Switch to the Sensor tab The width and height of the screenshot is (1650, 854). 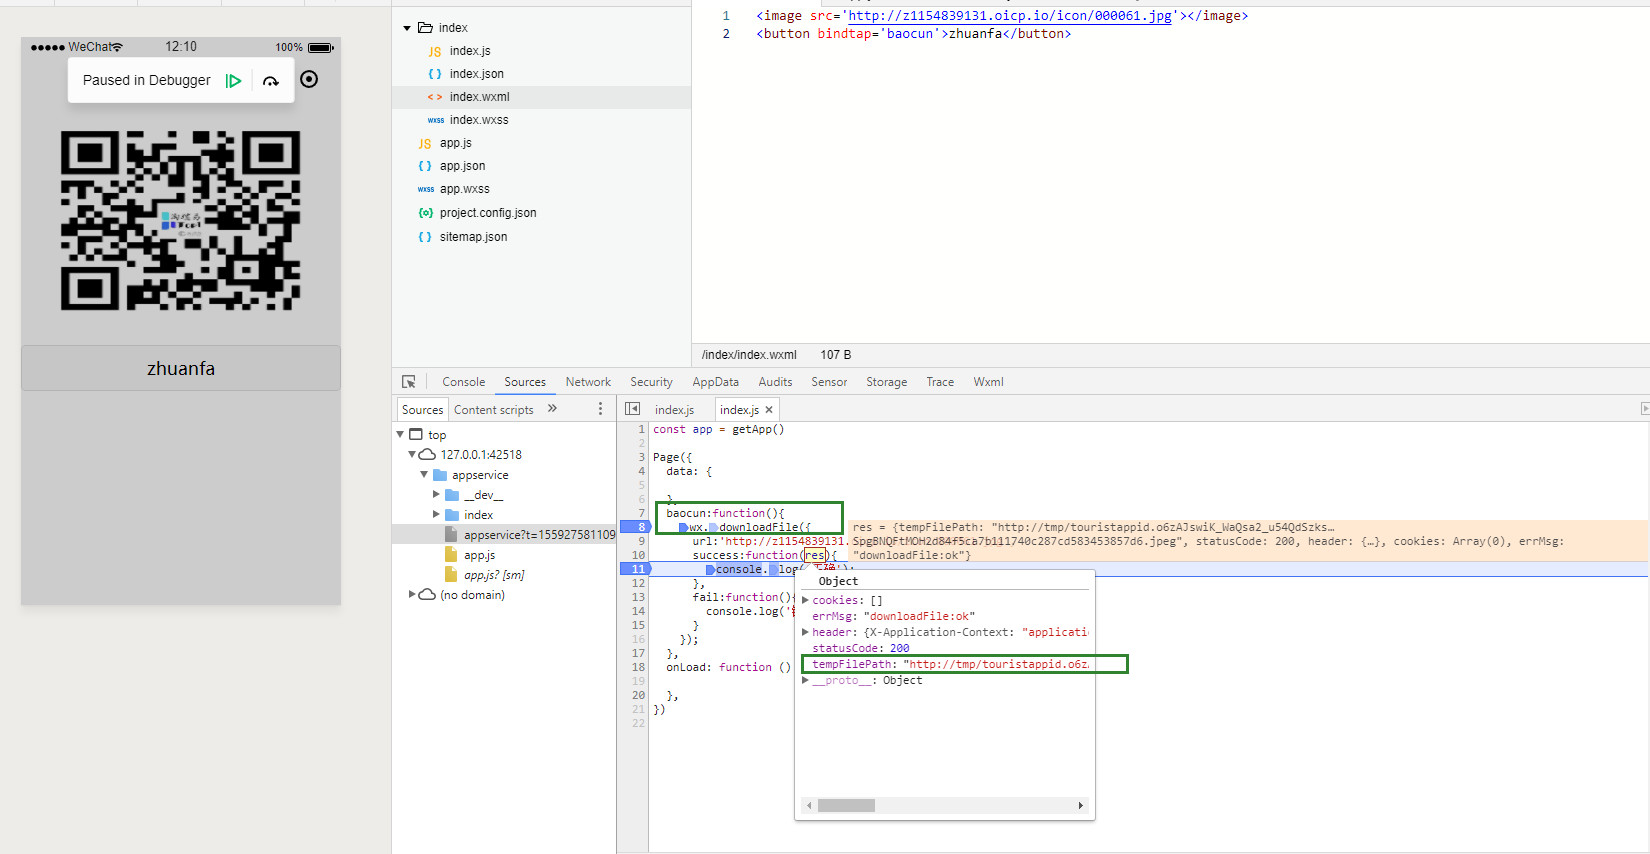(x=829, y=382)
